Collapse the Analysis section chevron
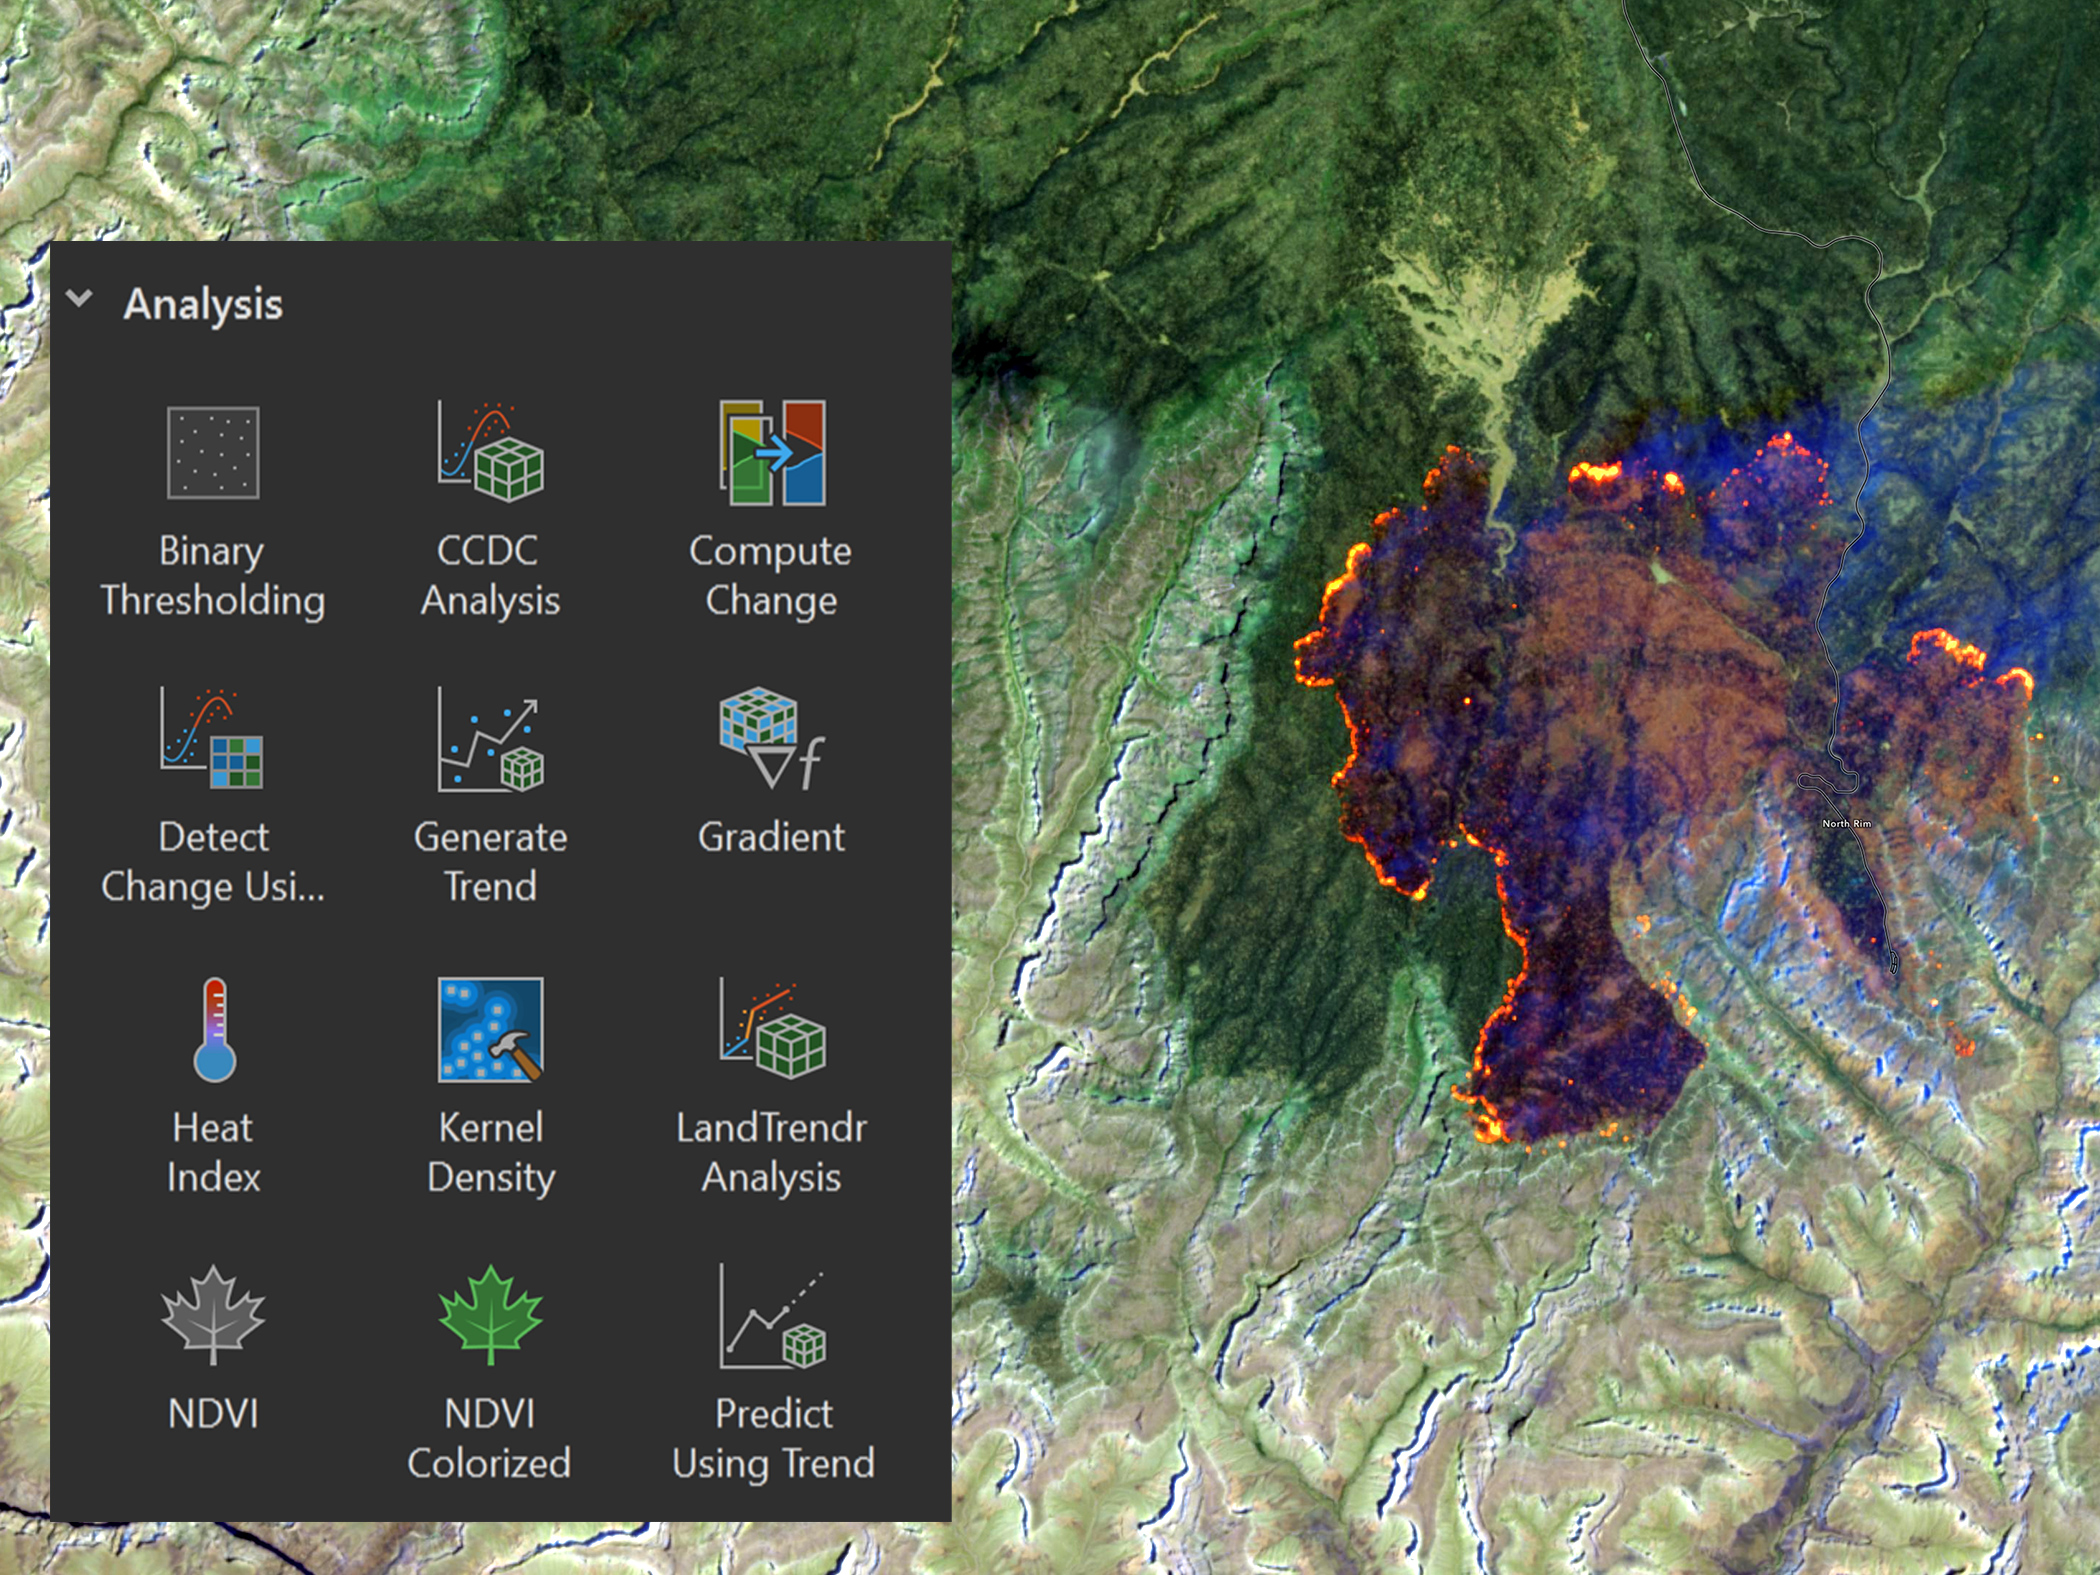 click(79, 296)
